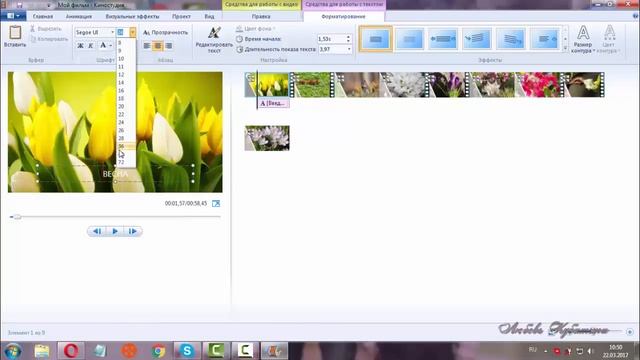Click the taskbar clock
Screen dimensions: 640x360
pyautogui.click(x=615, y=351)
